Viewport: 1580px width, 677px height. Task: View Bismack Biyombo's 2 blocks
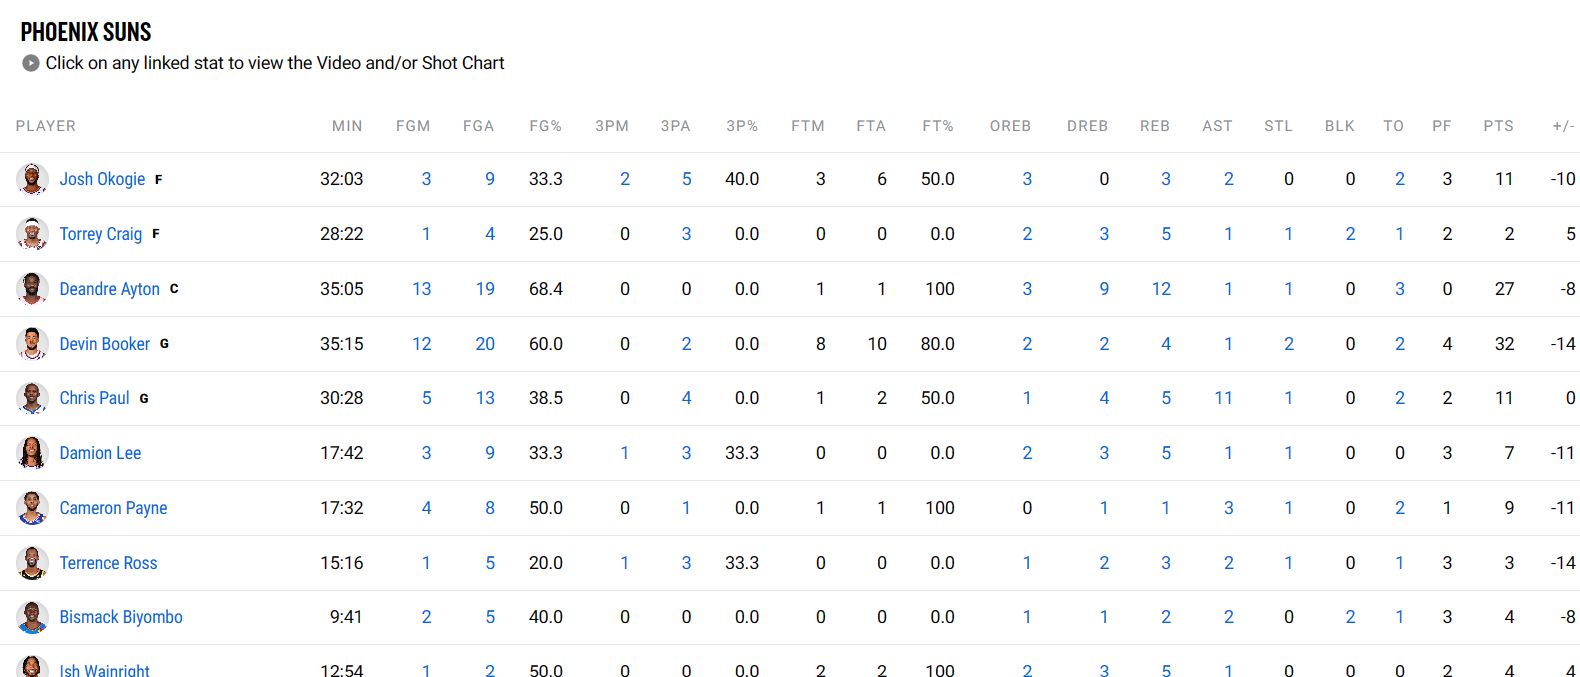1351,617
